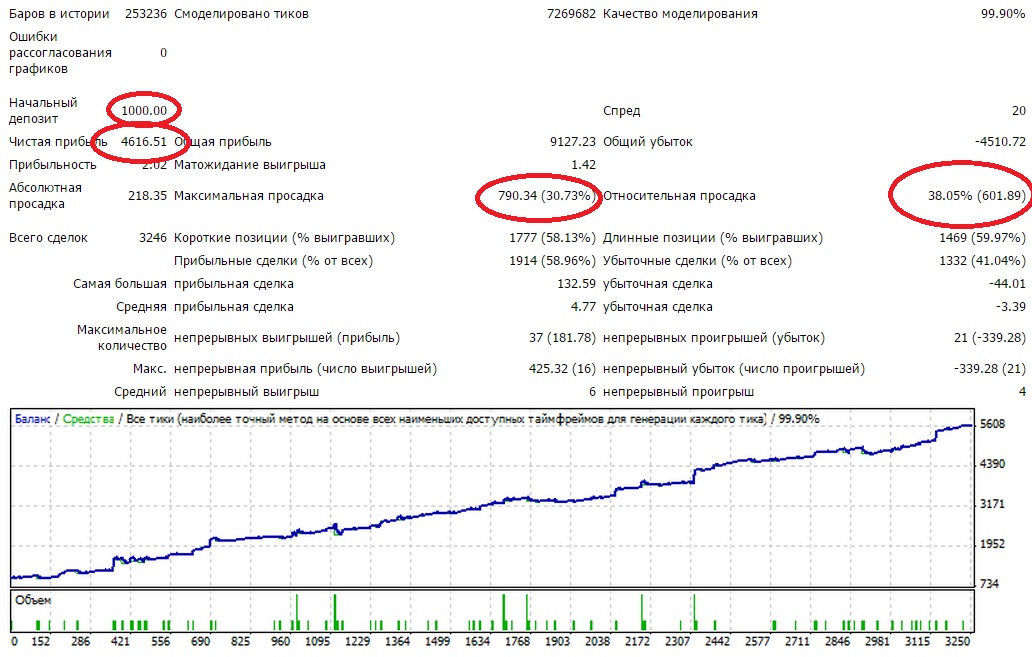
Task: Click the 1634 tick on horizontal axis
Action: click(477, 641)
